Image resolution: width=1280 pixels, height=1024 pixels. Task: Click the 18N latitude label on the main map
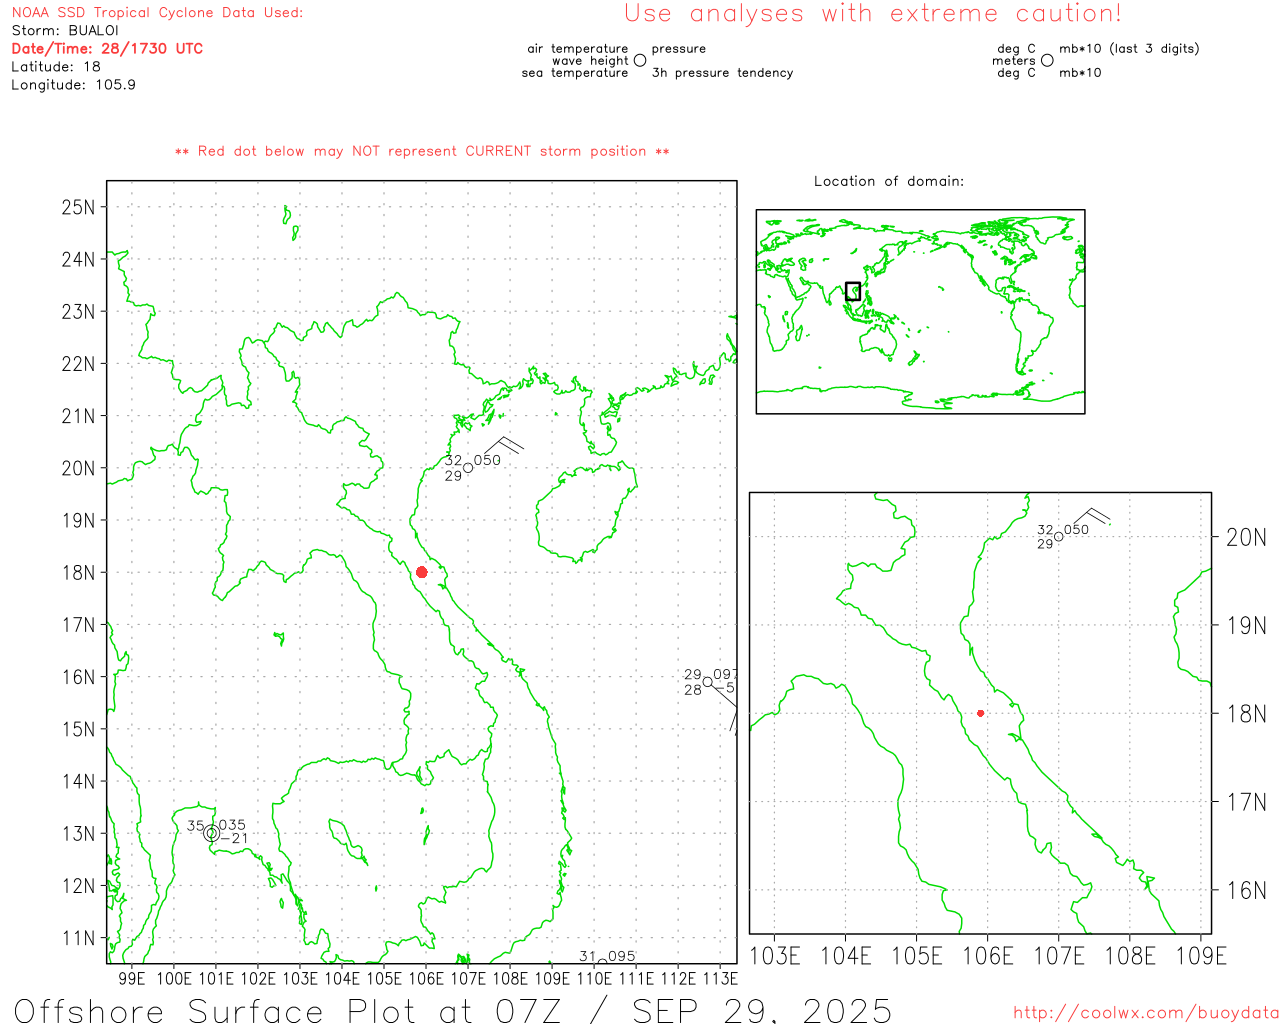[x=78, y=573]
